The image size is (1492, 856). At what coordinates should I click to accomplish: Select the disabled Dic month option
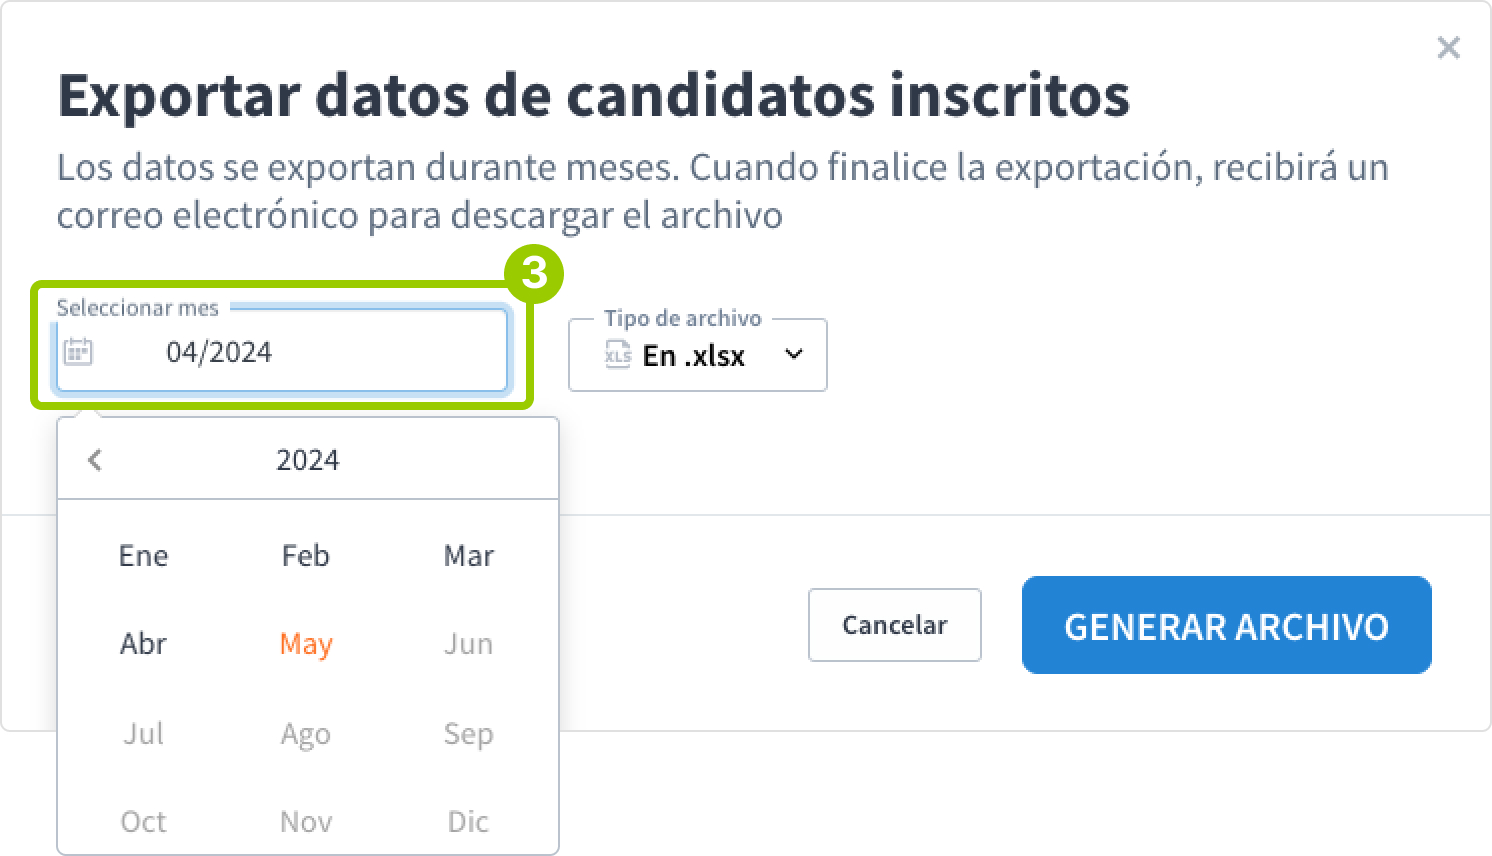coord(468,821)
